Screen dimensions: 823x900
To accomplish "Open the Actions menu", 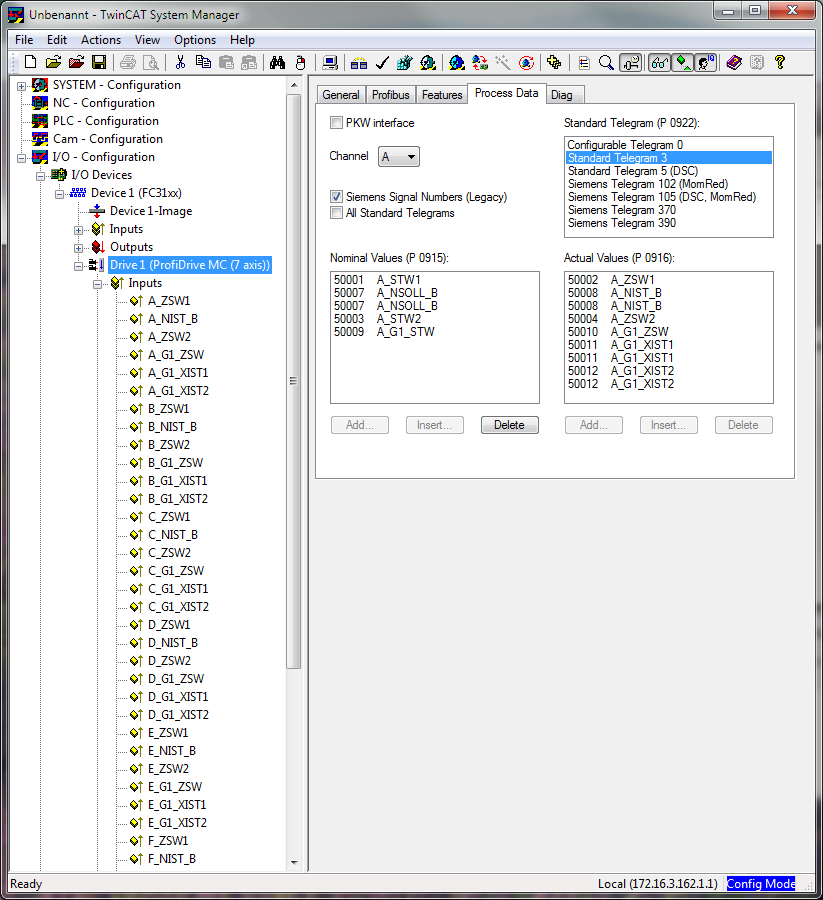I will (101, 40).
